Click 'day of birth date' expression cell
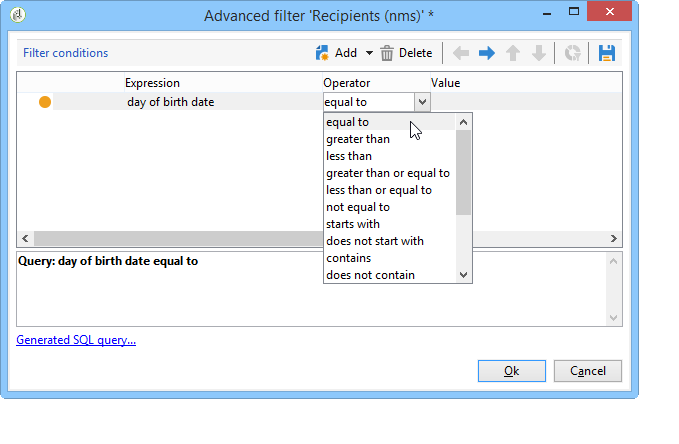 [x=170, y=101]
